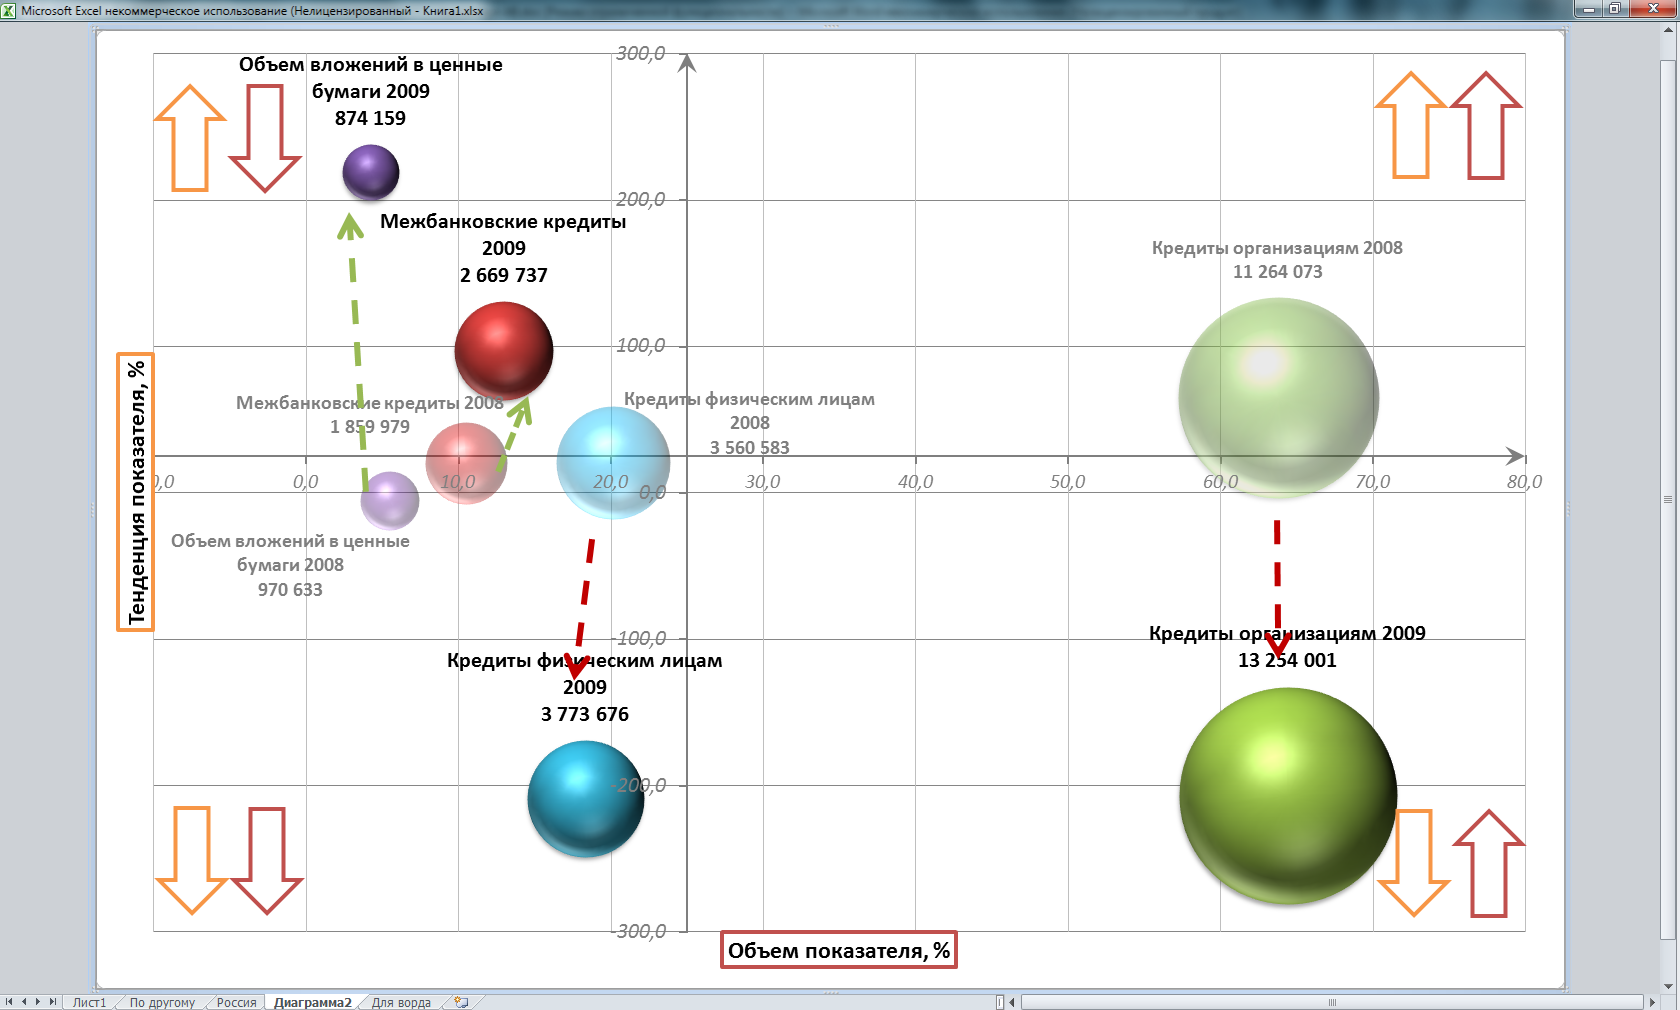This screenshot has width=1680, height=1010.
Task: Go to the first sheet using navigation arrow
Action: [x=9, y=1002]
